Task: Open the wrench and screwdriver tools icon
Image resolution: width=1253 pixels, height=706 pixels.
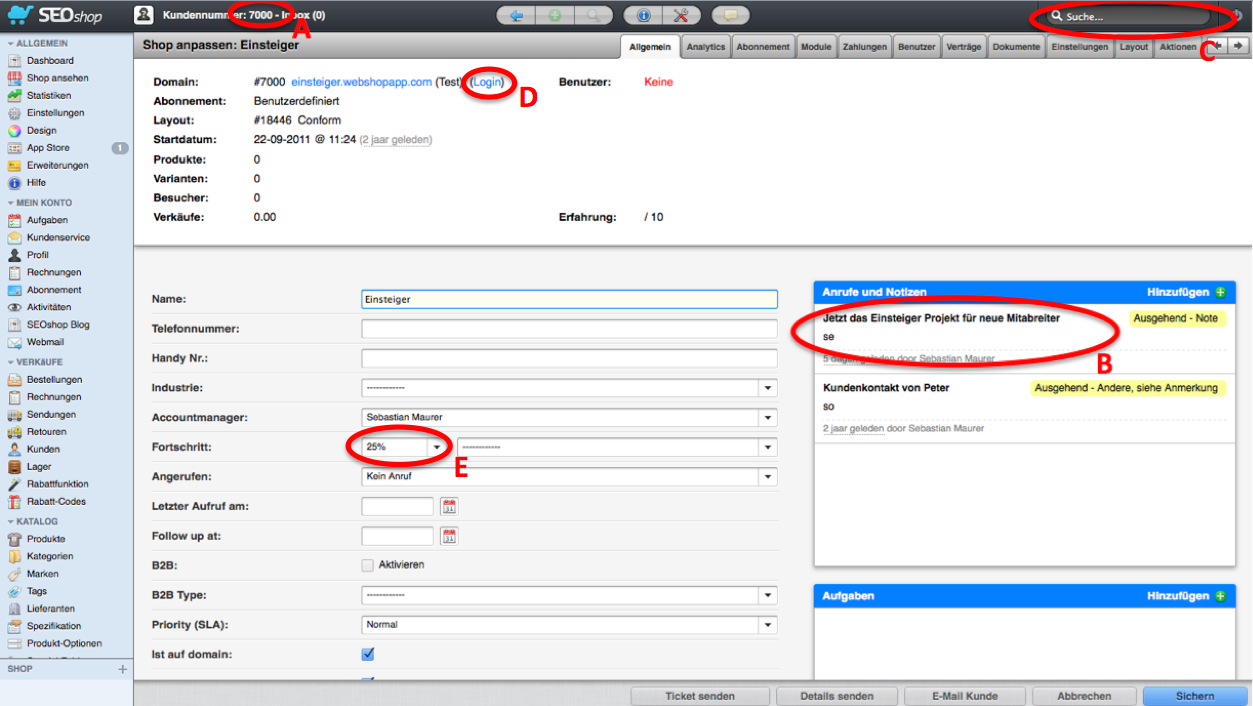Action: click(681, 16)
